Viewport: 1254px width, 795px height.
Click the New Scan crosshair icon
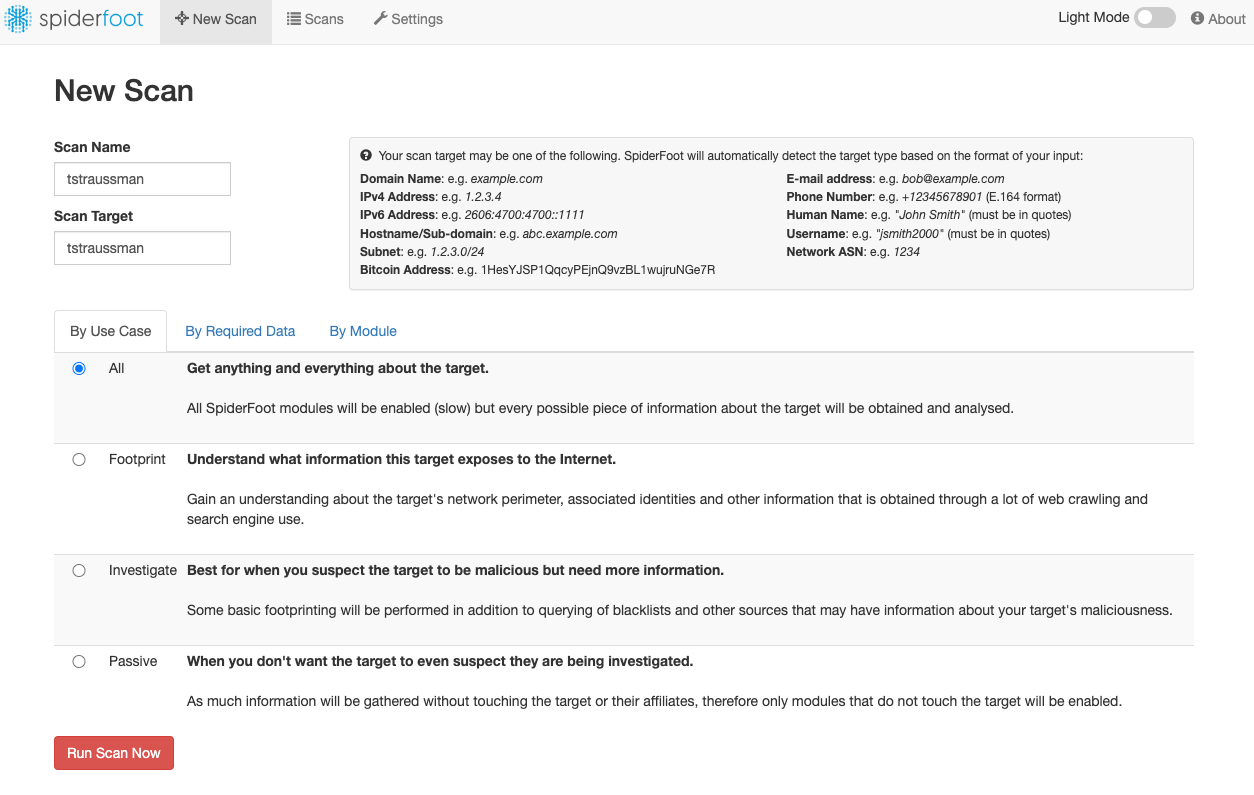click(x=181, y=19)
